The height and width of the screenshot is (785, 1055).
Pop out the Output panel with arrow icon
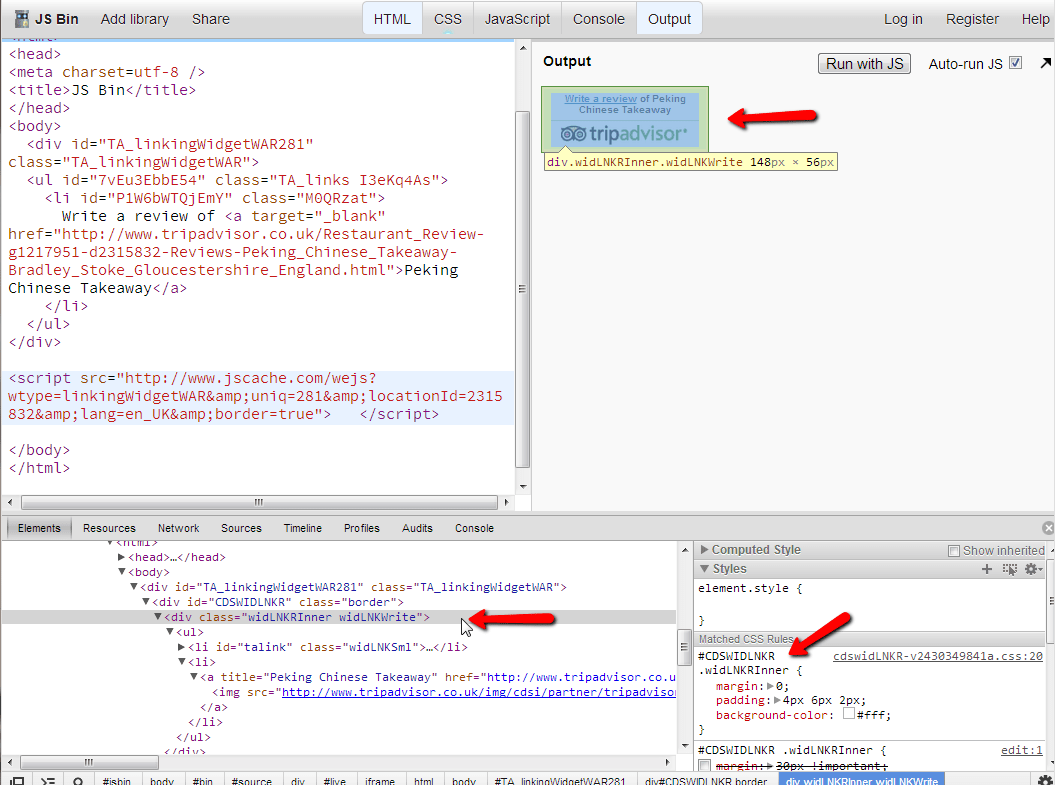[1046, 63]
